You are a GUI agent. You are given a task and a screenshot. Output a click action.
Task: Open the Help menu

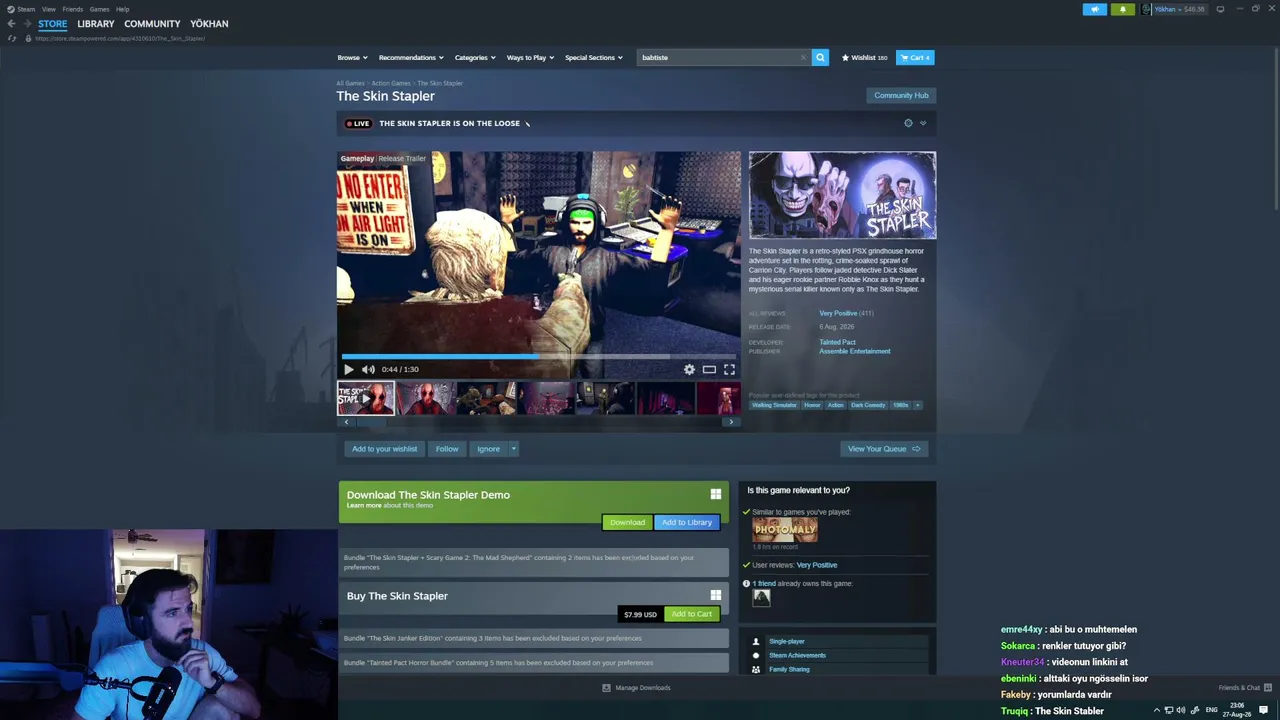pos(123,9)
